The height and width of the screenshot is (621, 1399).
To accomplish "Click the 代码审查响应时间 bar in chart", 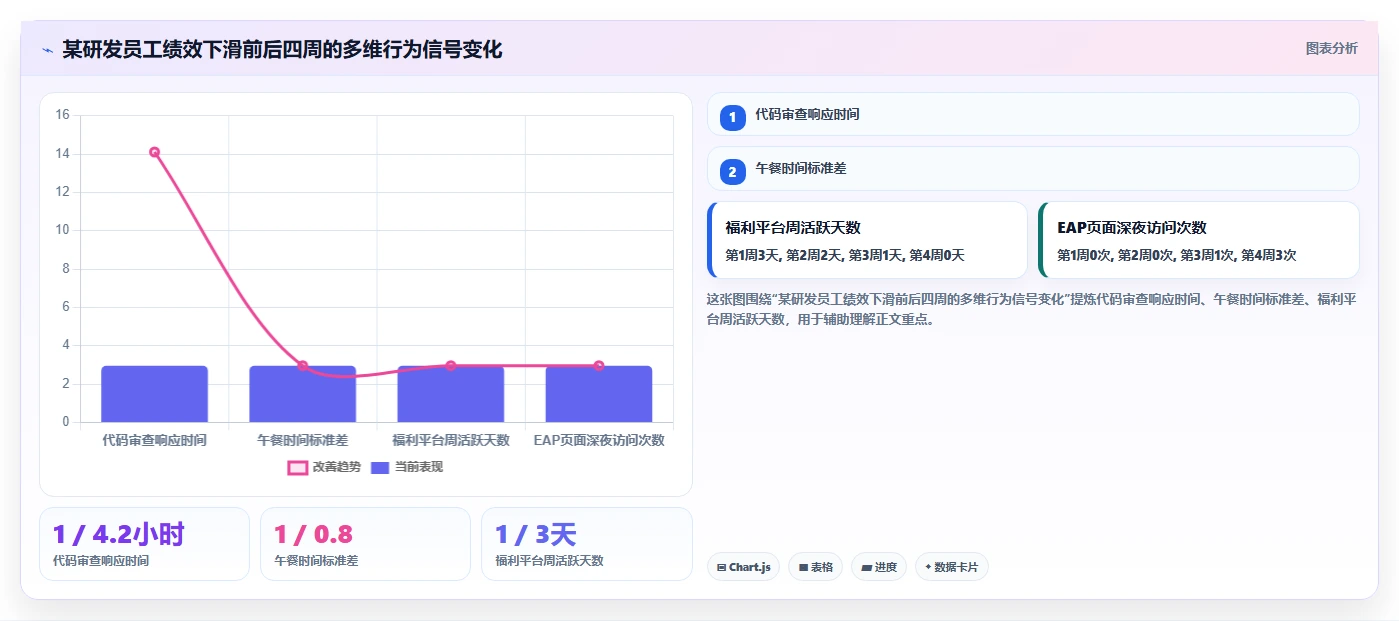I will pos(155,394).
